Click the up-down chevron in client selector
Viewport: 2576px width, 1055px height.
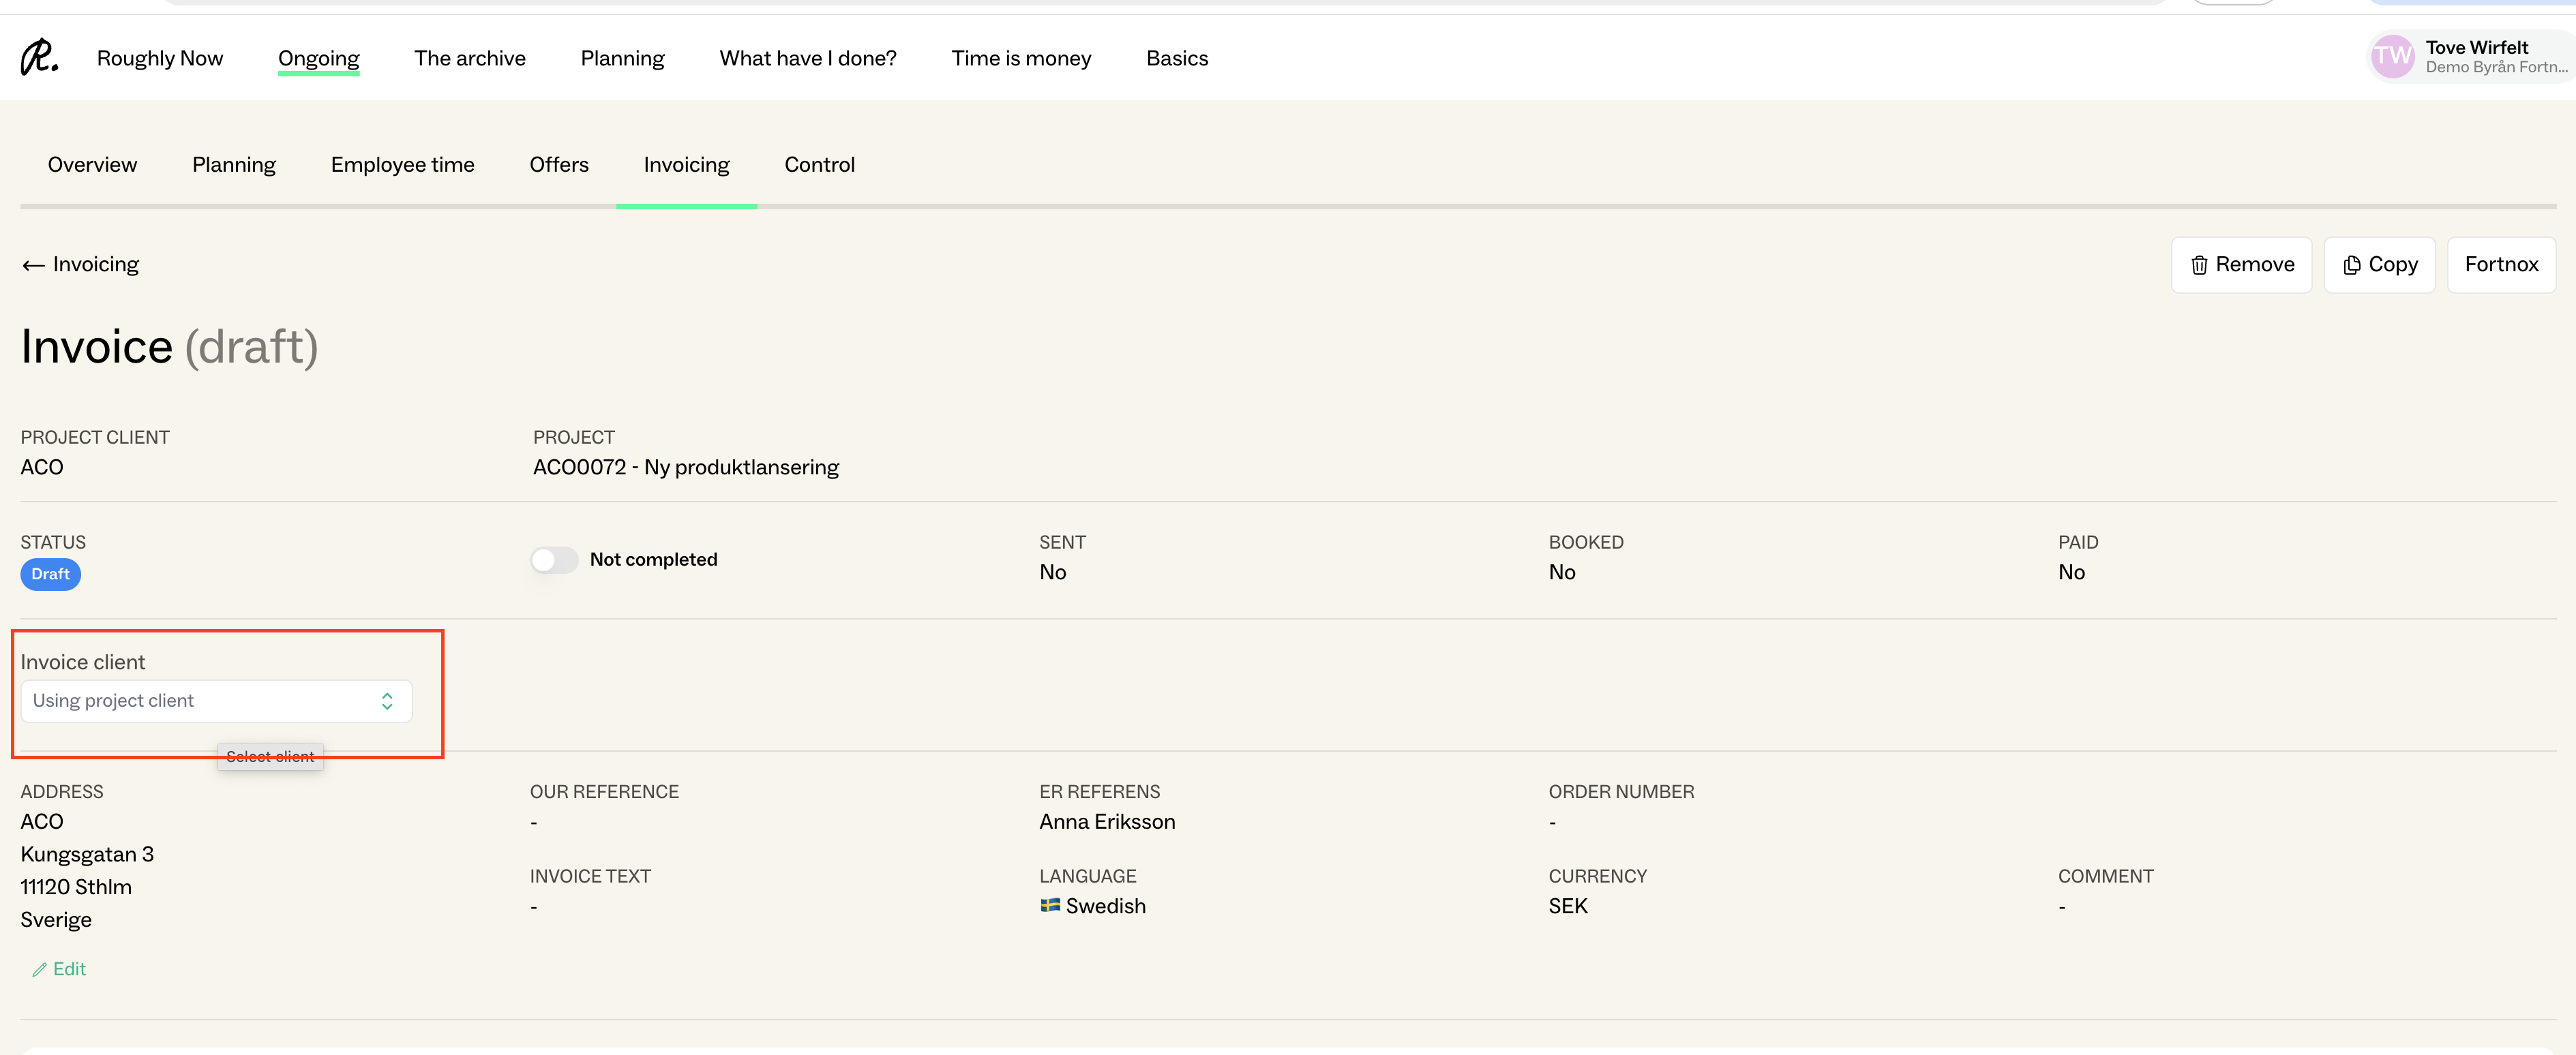coord(387,701)
